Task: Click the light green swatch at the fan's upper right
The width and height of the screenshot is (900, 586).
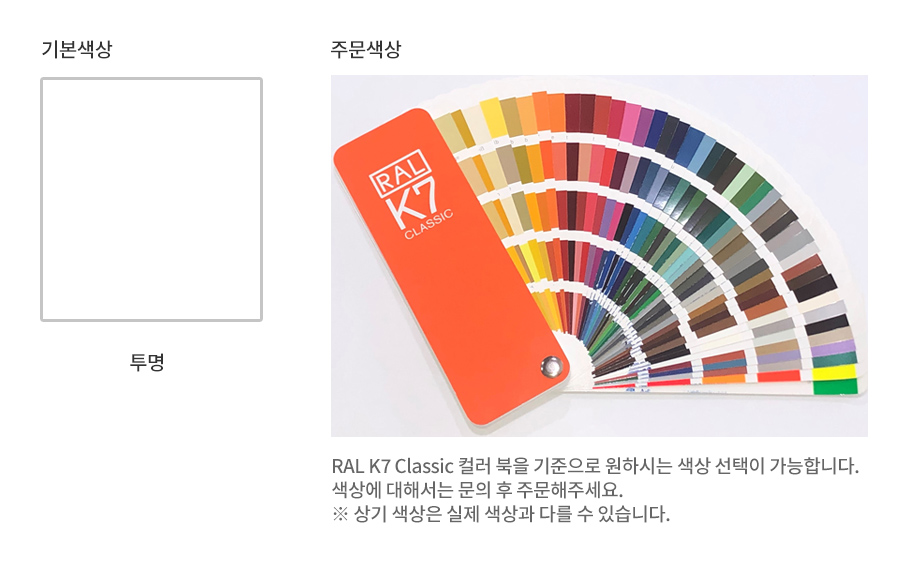Action: tap(739, 178)
